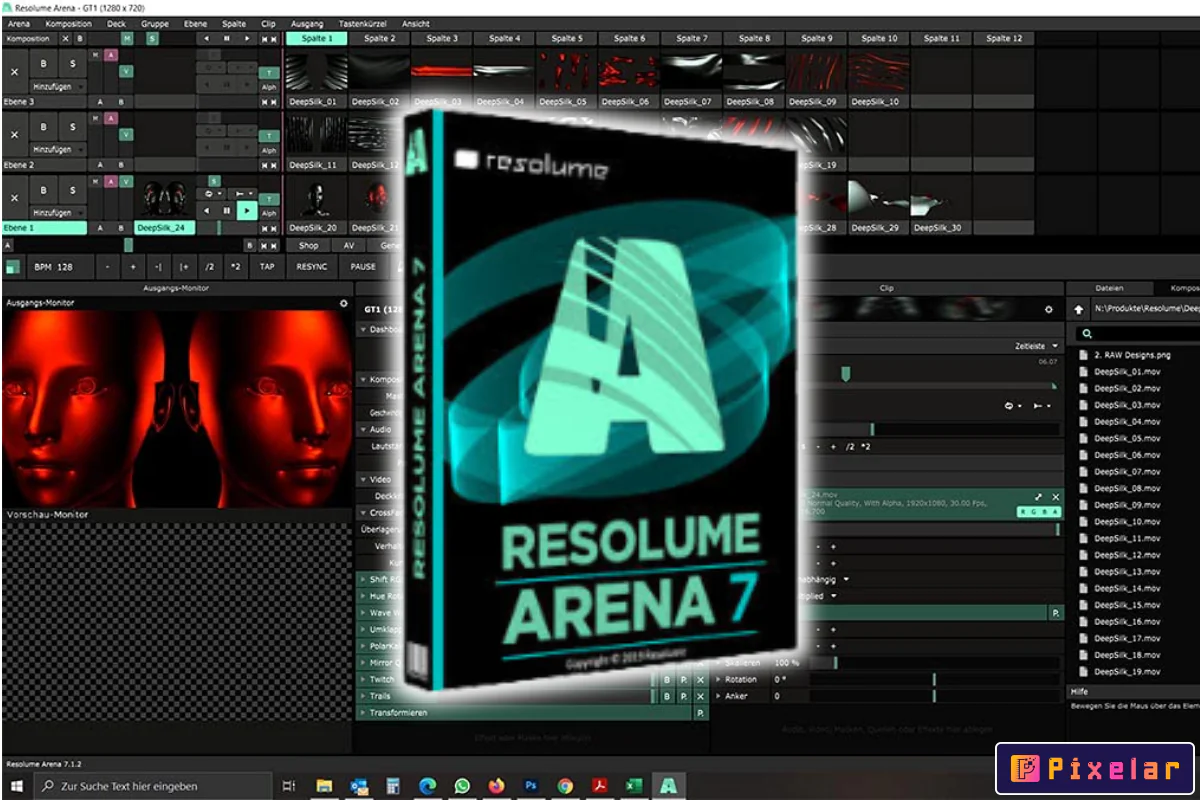Bypass Ebene 2 with its B button

coord(43,127)
